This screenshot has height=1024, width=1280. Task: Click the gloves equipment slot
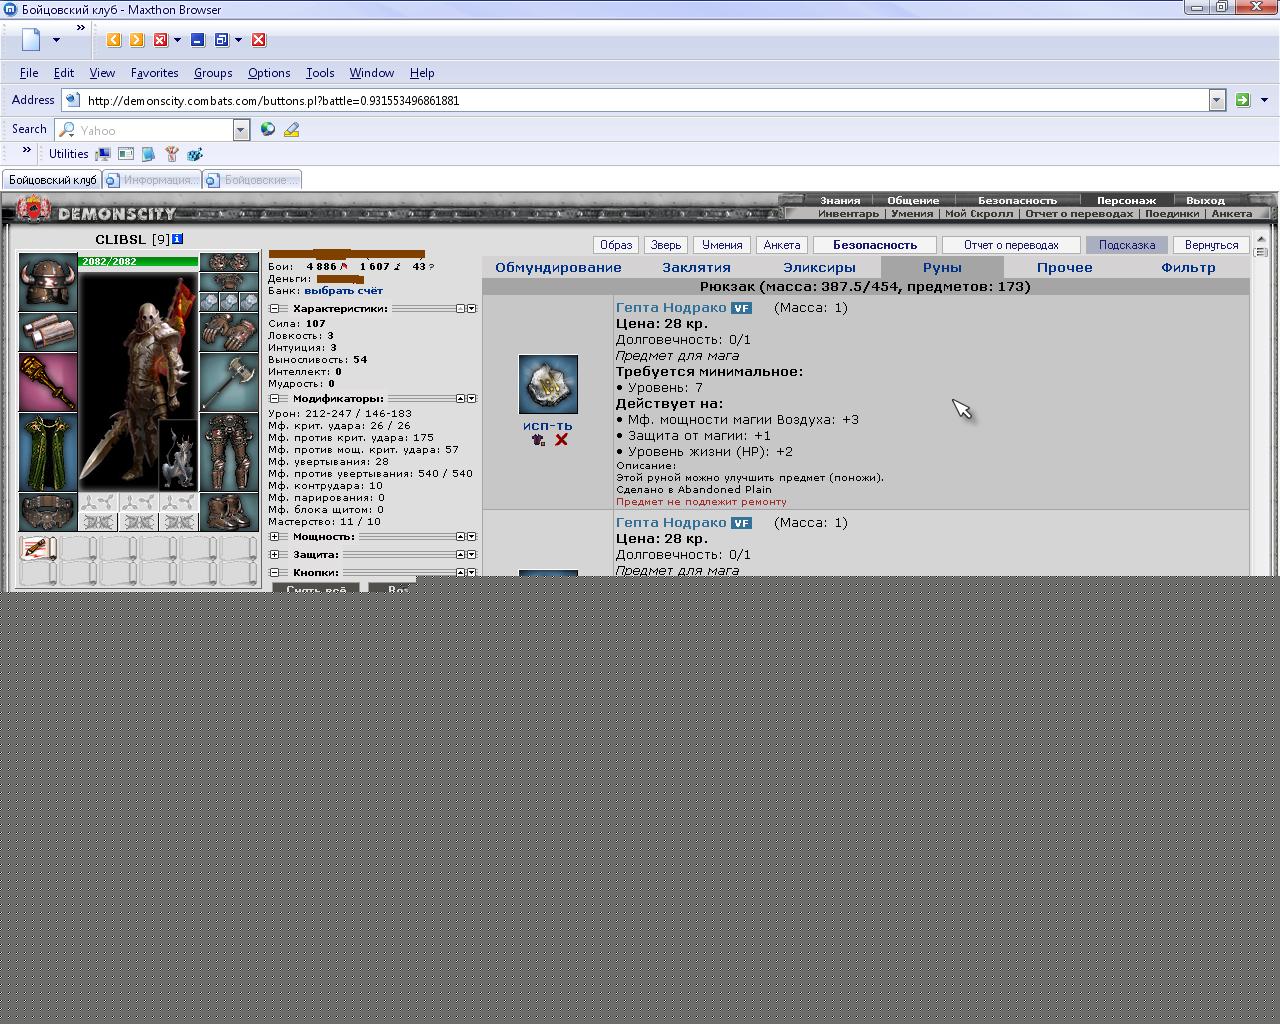(x=229, y=331)
